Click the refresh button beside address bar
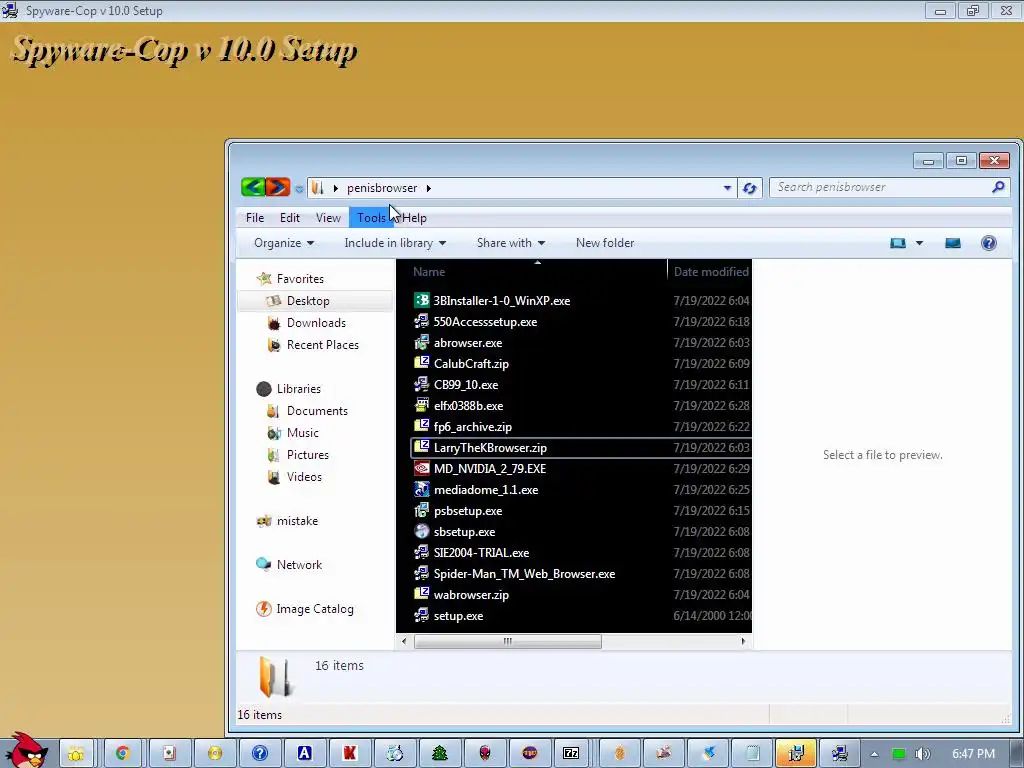 pyautogui.click(x=750, y=188)
